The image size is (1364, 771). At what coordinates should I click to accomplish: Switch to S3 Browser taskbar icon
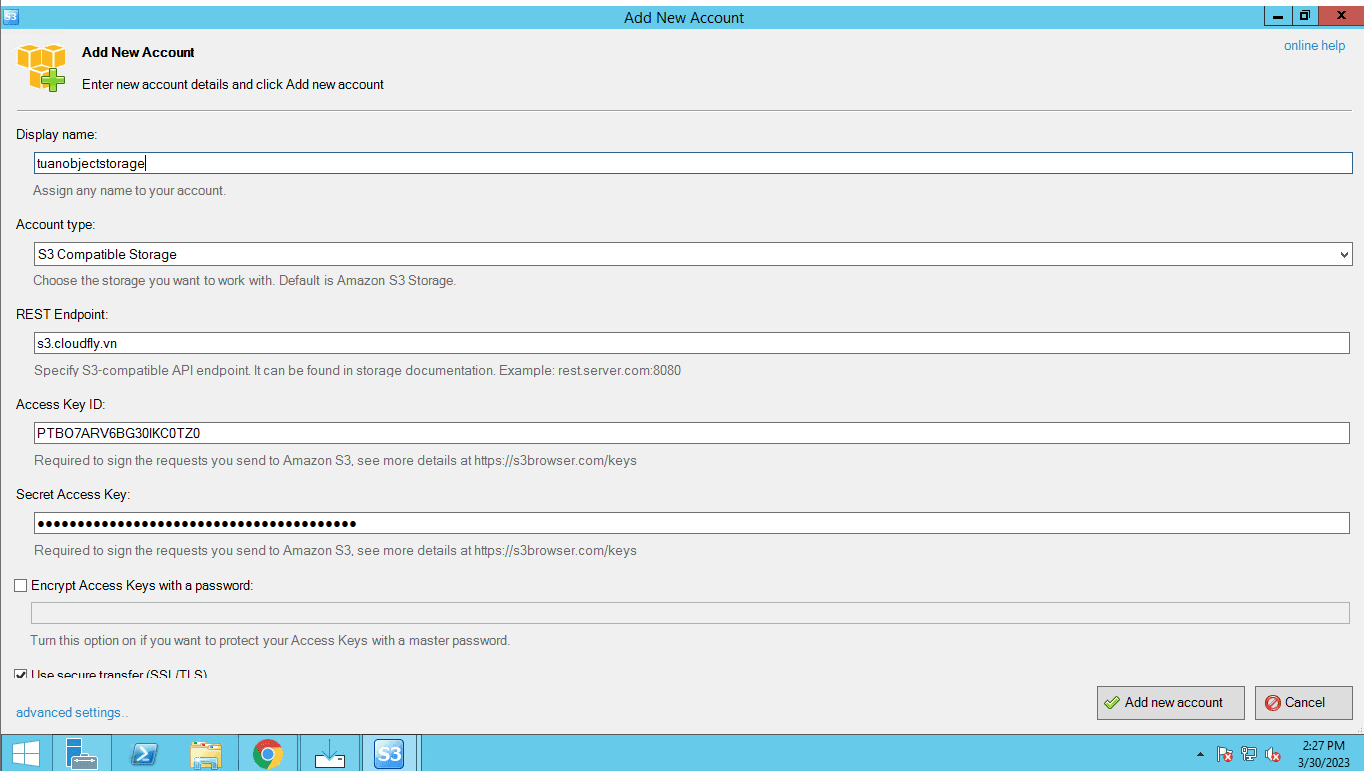click(389, 753)
